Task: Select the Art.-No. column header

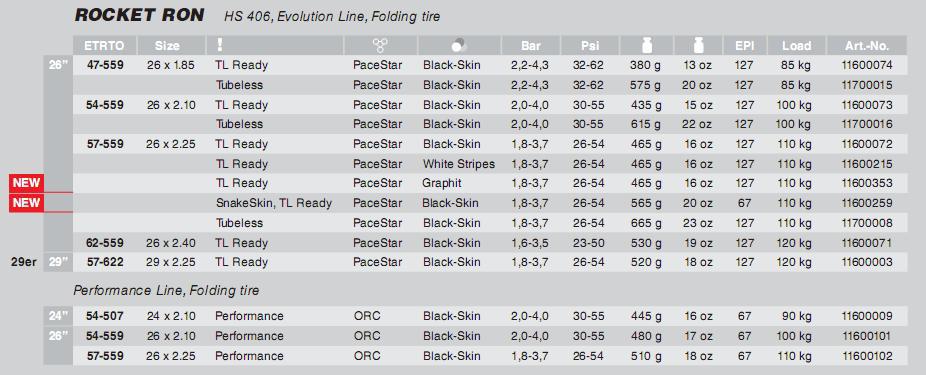Action: tap(866, 45)
